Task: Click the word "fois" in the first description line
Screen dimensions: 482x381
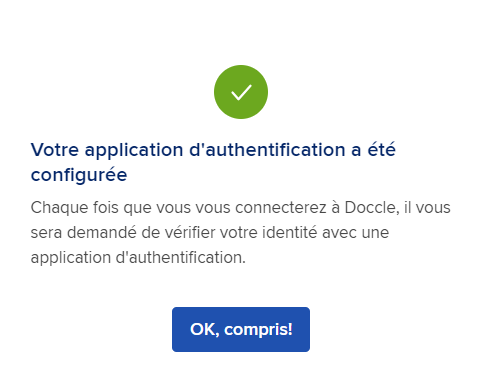Action: click(106, 207)
